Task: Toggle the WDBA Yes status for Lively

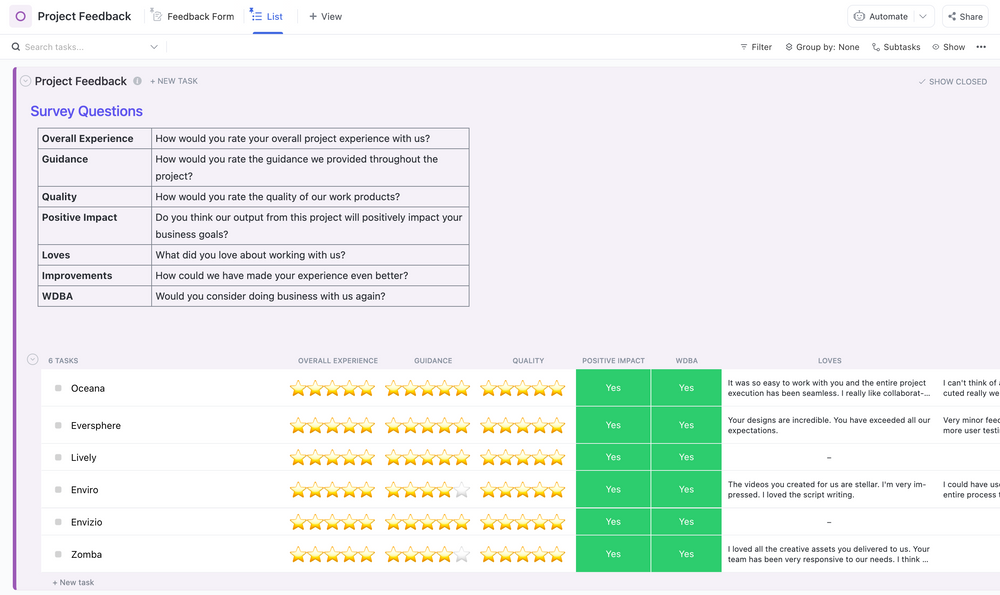Action: click(x=686, y=457)
